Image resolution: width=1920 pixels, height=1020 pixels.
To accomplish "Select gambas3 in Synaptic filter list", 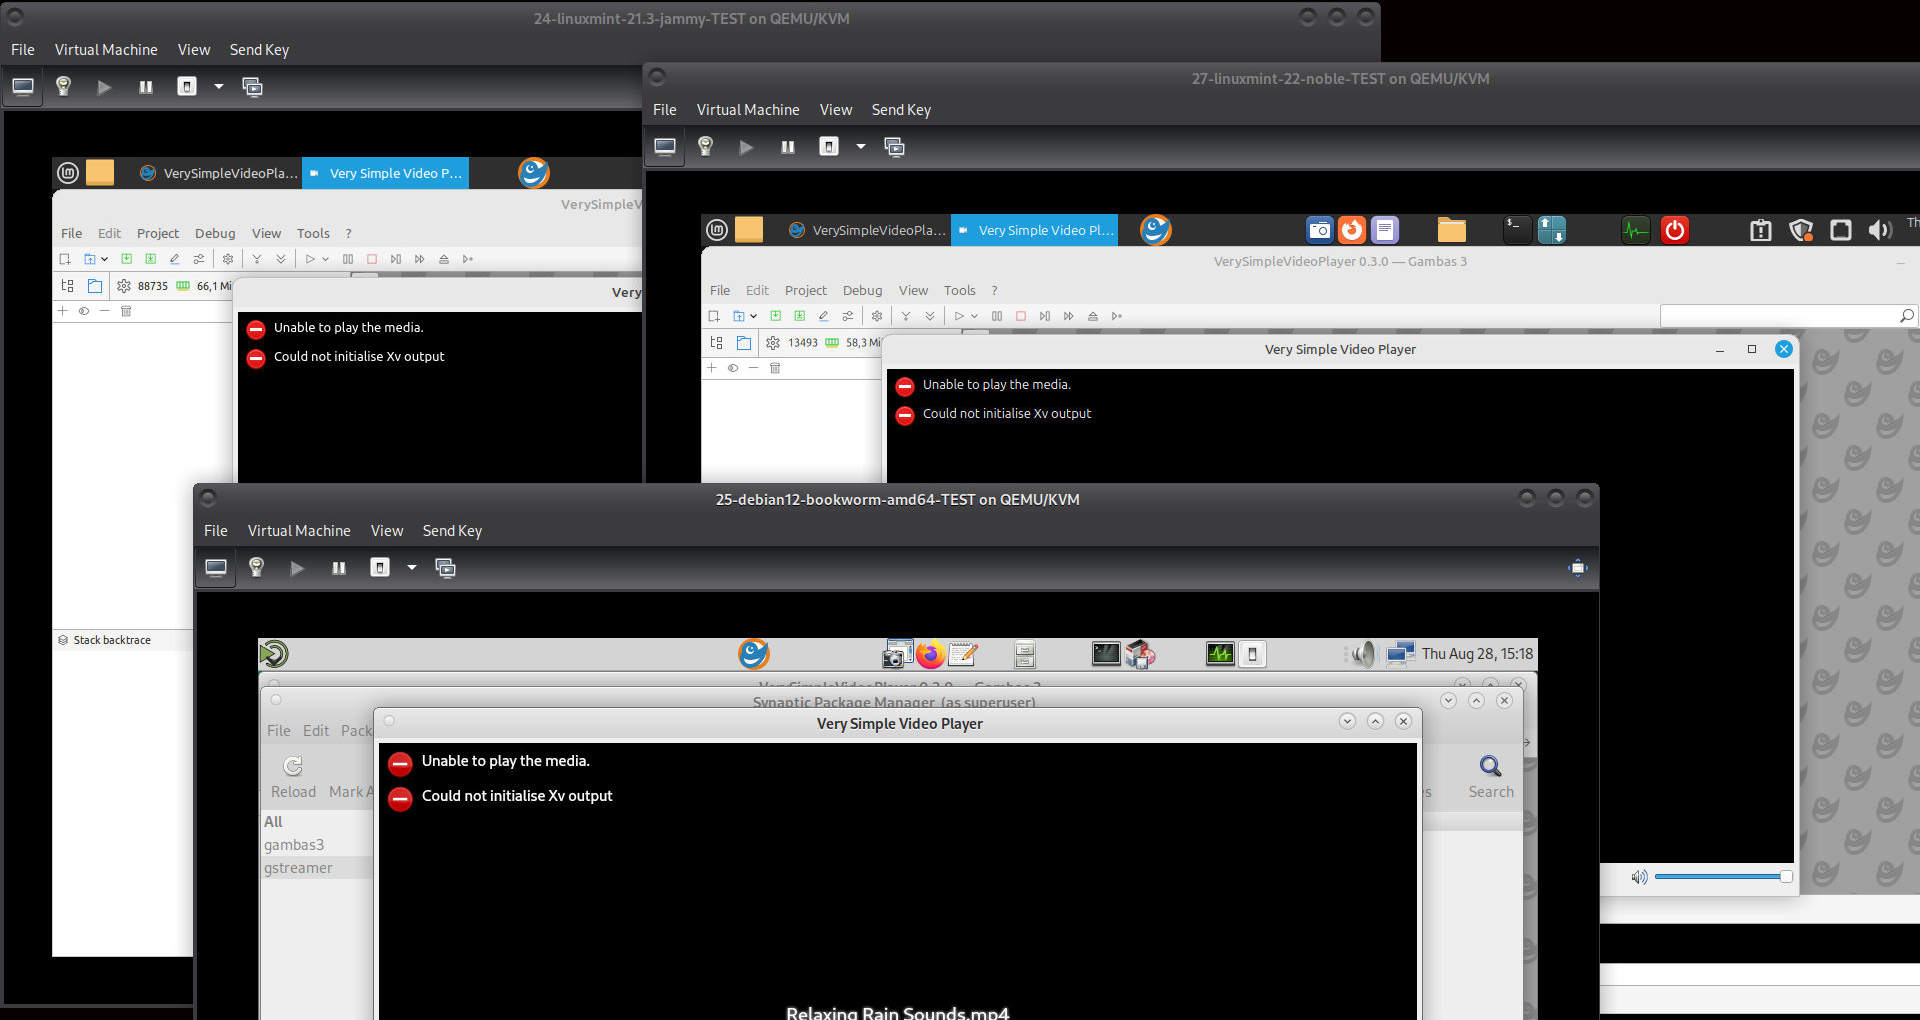I will coord(294,845).
